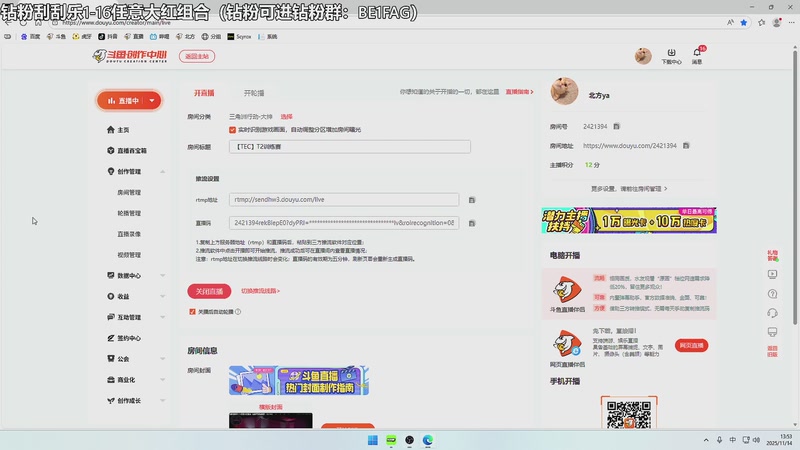Screen dimensions: 800x450
Task: Open the header user avatar
Action: click(643, 56)
